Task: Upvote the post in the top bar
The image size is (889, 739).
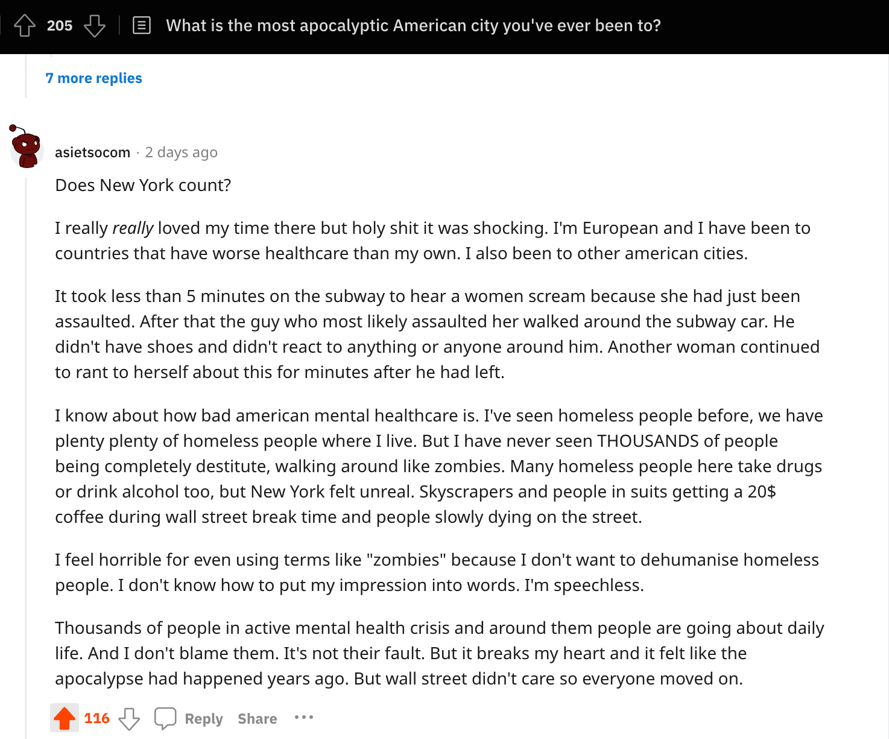Action: 24,26
